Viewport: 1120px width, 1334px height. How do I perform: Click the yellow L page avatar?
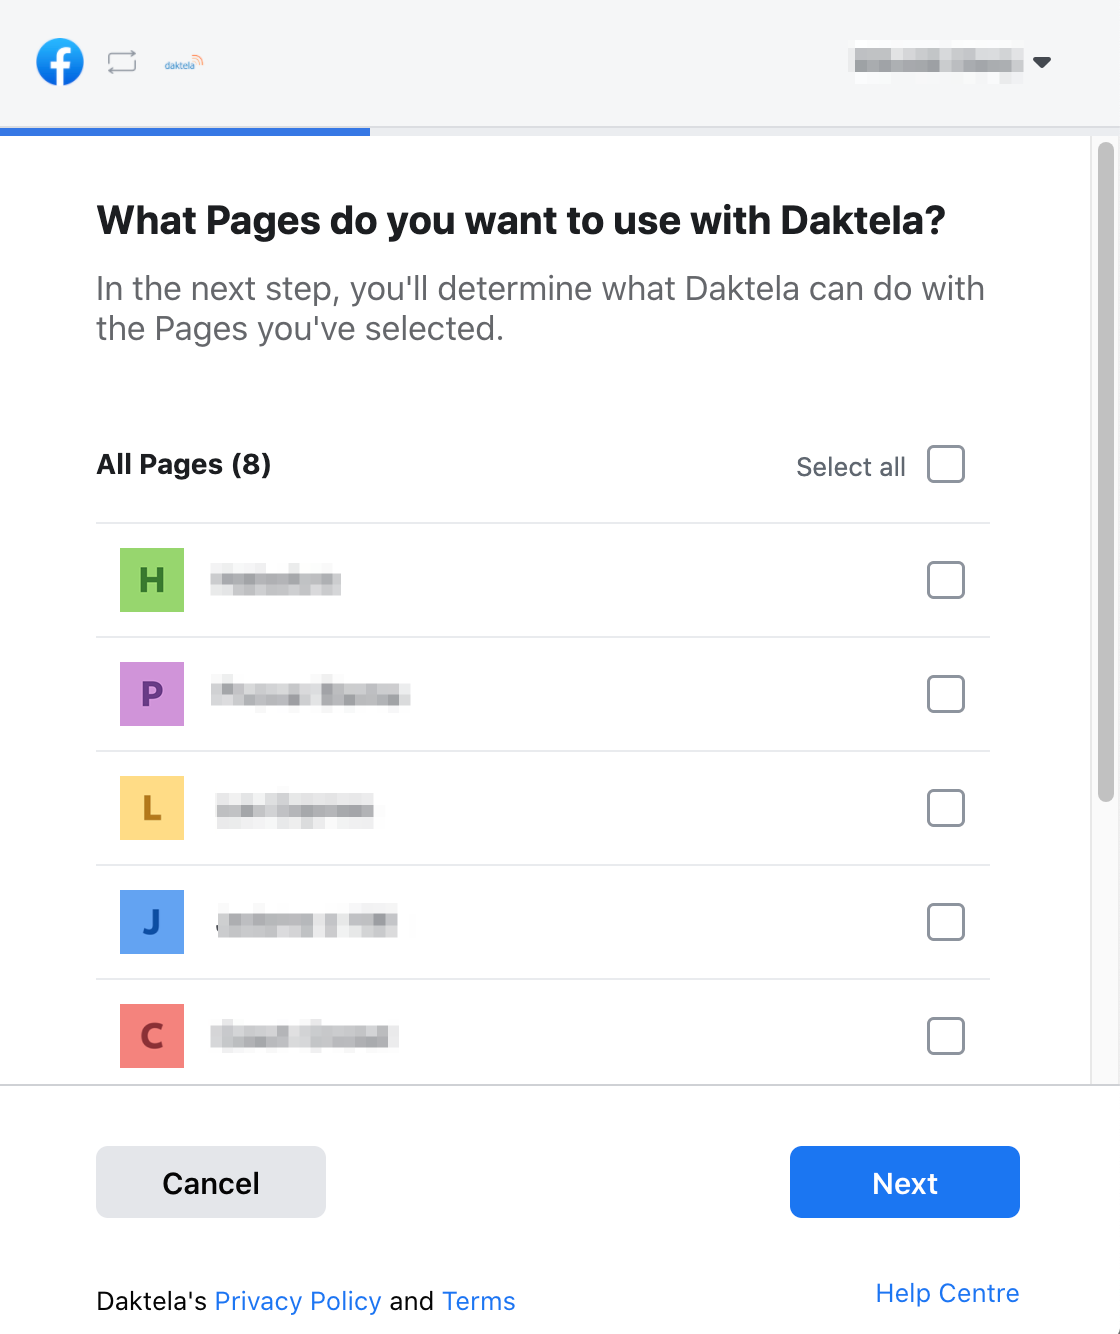152,808
